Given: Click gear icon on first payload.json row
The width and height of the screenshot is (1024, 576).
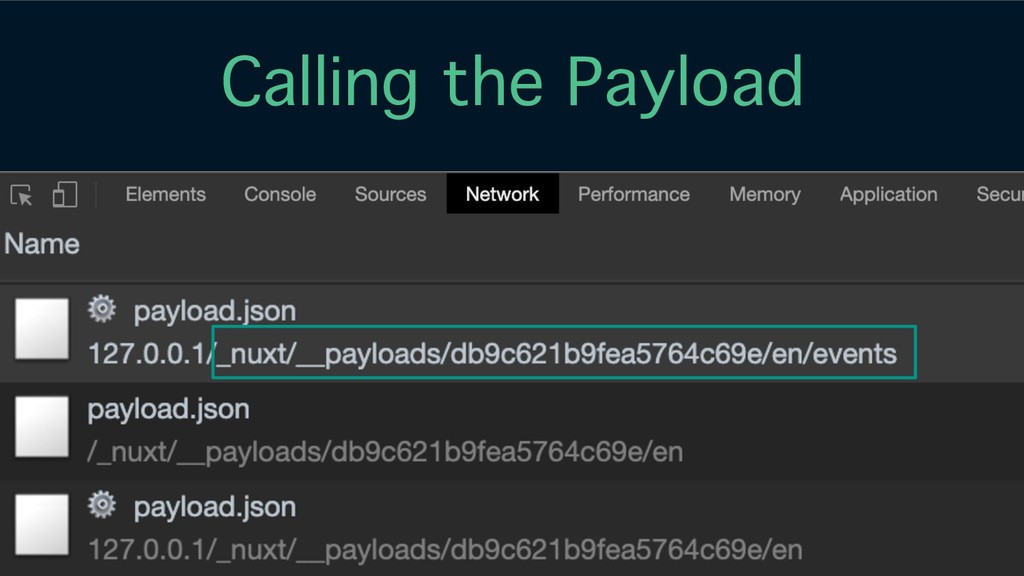Looking at the screenshot, I should click(102, 309).
